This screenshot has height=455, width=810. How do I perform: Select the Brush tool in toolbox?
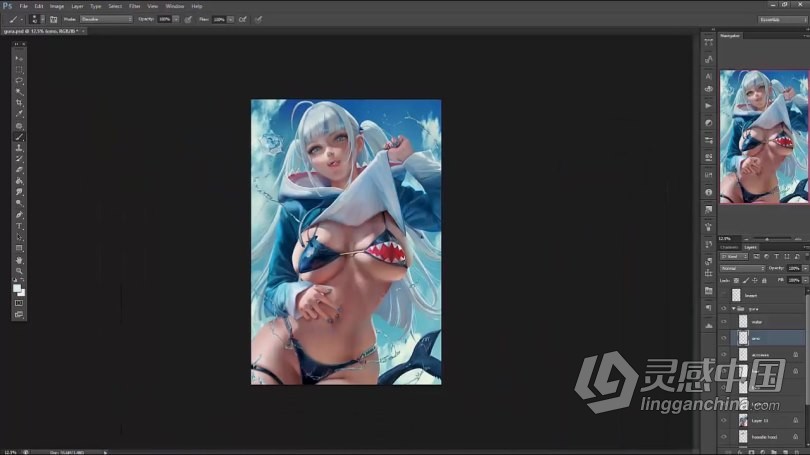[x=19, y=137]
